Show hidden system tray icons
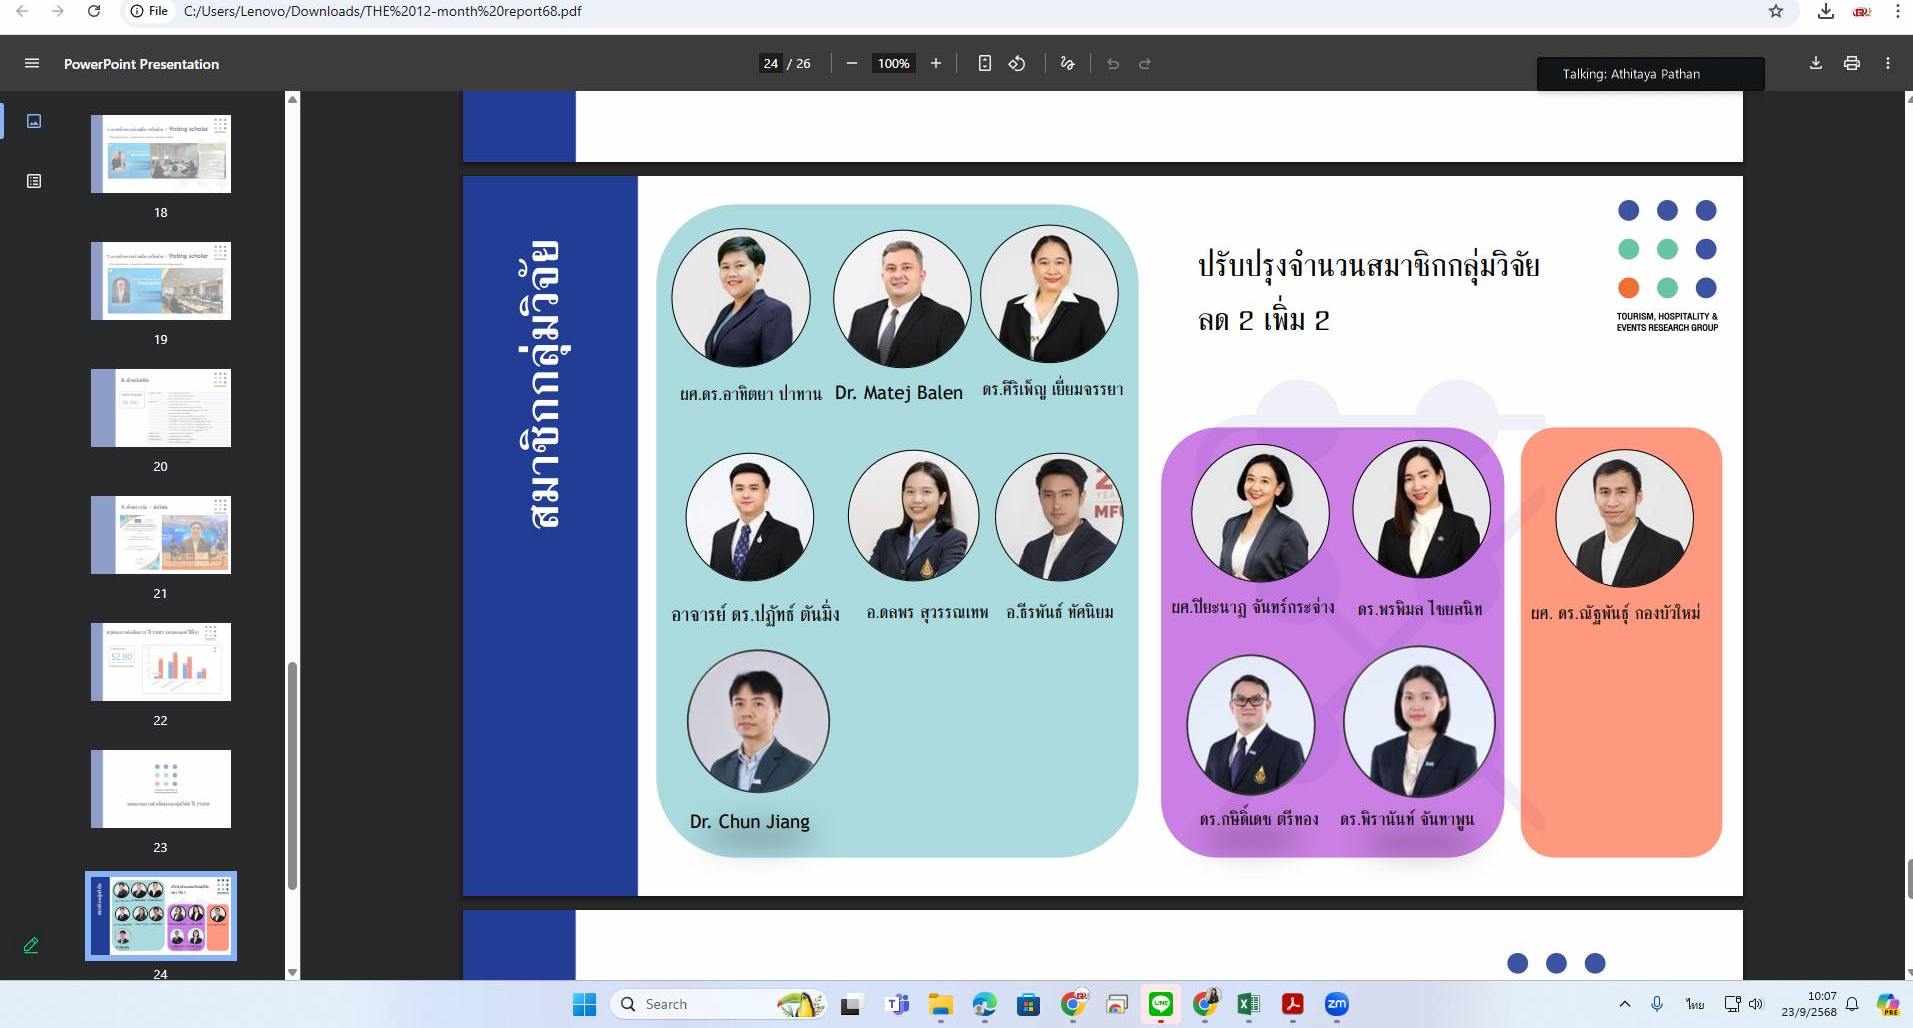 (x=1624, y=1004)
